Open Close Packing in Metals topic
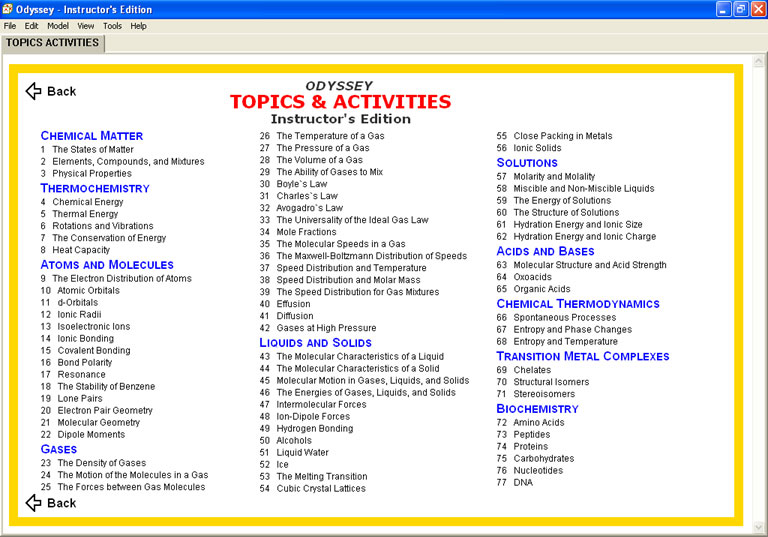The image size is (768, 537). (x=554, y=136)
